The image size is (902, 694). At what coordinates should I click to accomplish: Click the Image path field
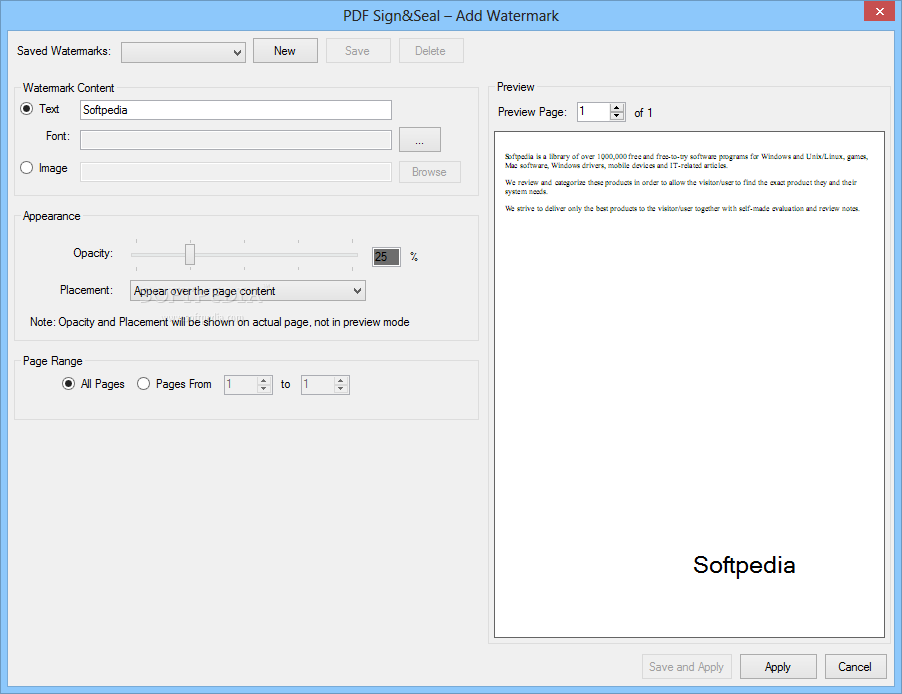point(236,172)
